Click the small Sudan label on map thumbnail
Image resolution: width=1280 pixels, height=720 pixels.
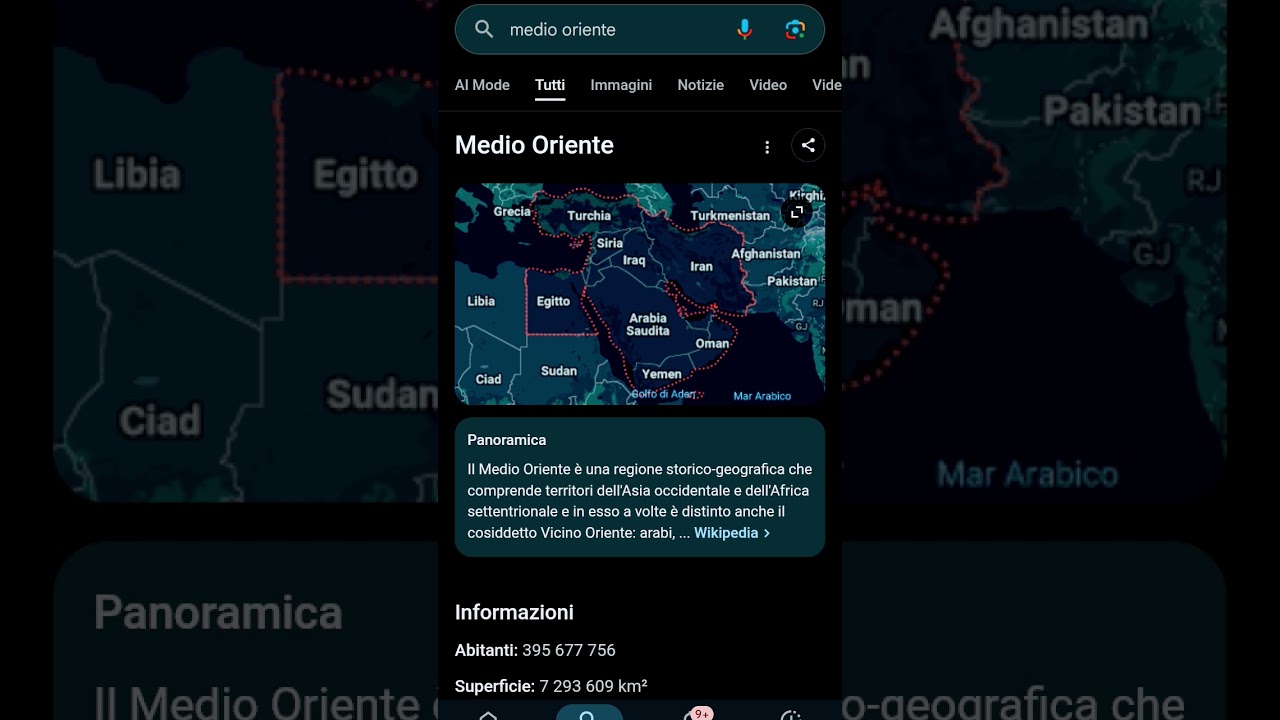(x=559, y=371)
